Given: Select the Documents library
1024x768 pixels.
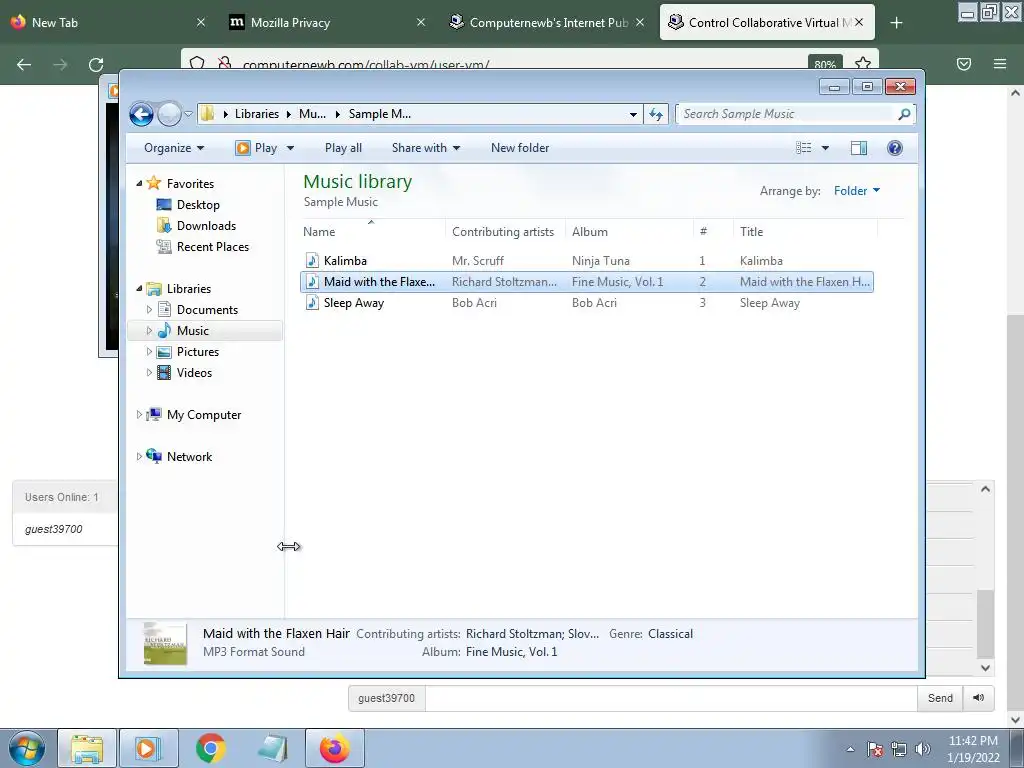Looking at the screenshot, I should [x=207, y=310].
